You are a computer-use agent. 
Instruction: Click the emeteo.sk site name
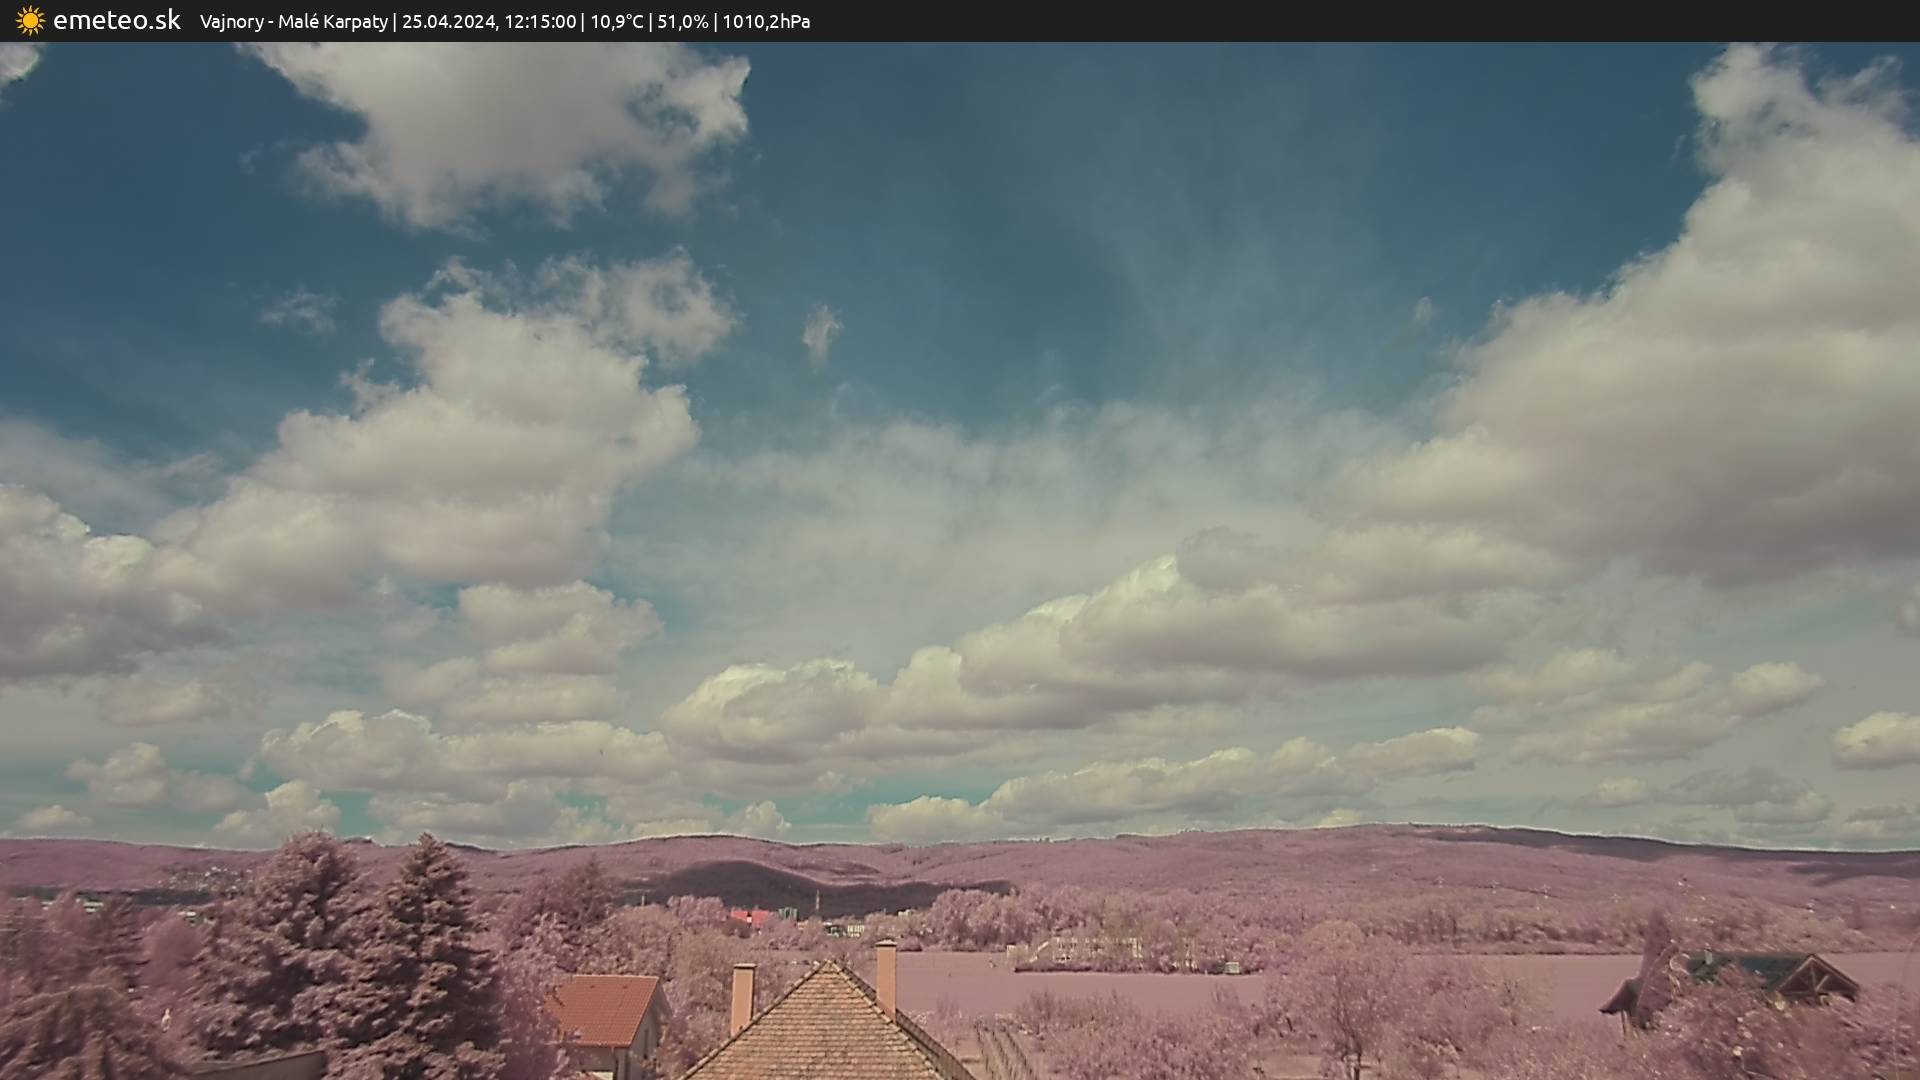117,20
